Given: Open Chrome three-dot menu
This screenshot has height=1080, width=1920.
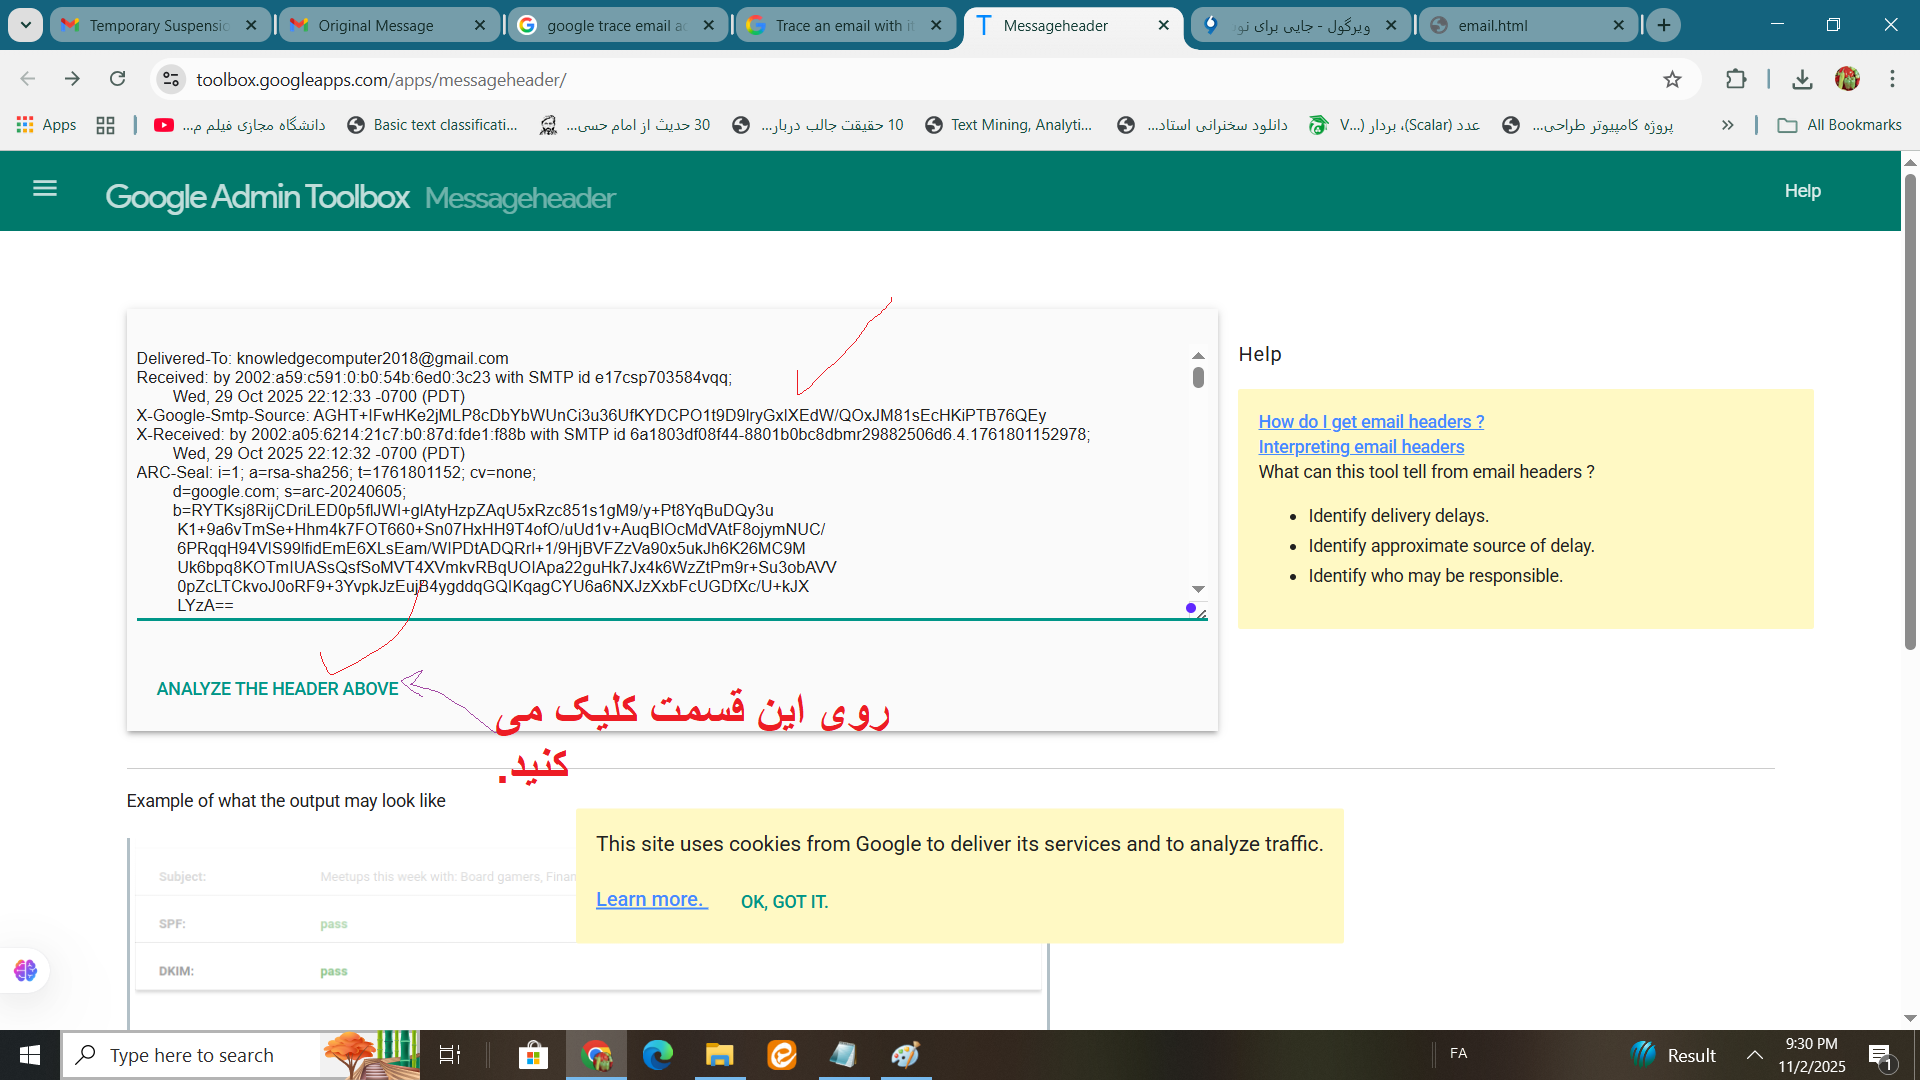Looking at the screenshot, I should [1892, 79].
